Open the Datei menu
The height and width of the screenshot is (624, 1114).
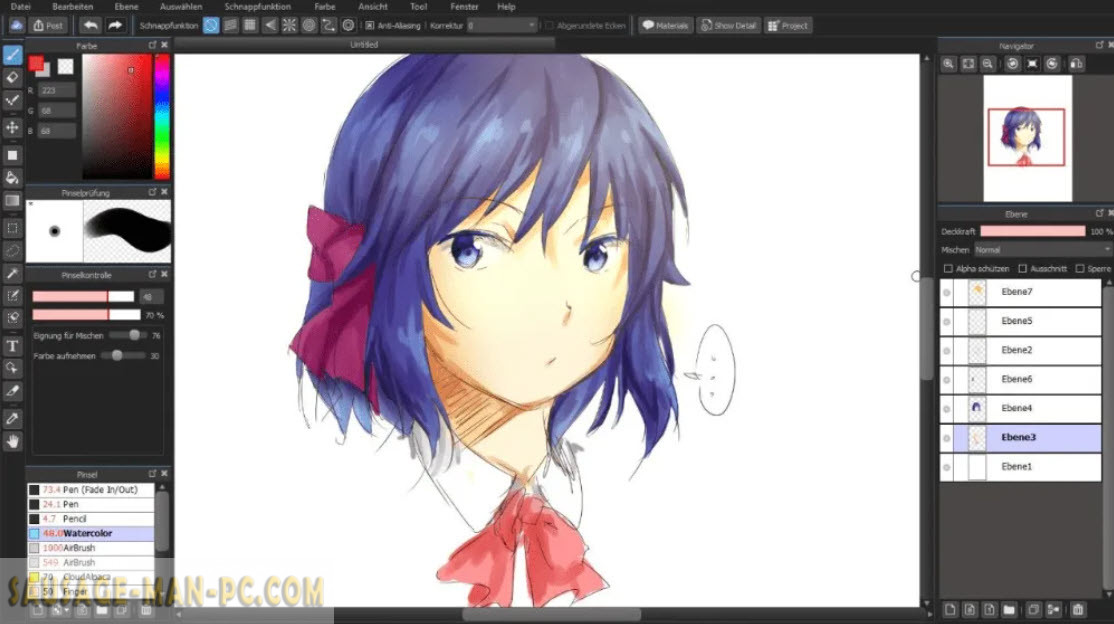coord(21,6)
